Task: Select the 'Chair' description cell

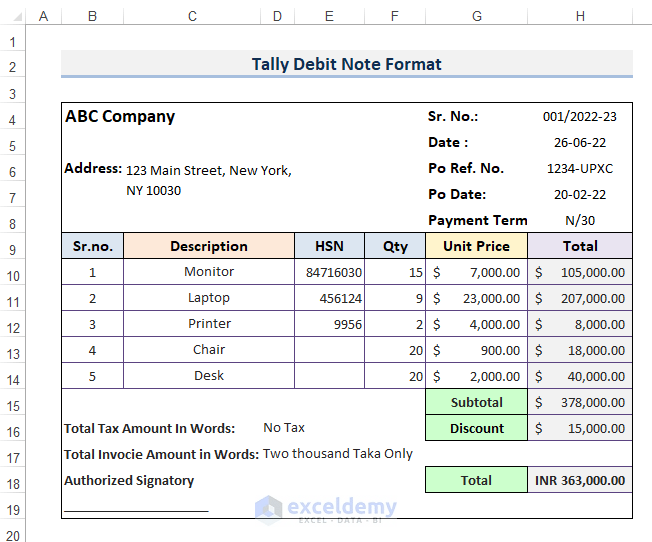Action: click(209, 349)
